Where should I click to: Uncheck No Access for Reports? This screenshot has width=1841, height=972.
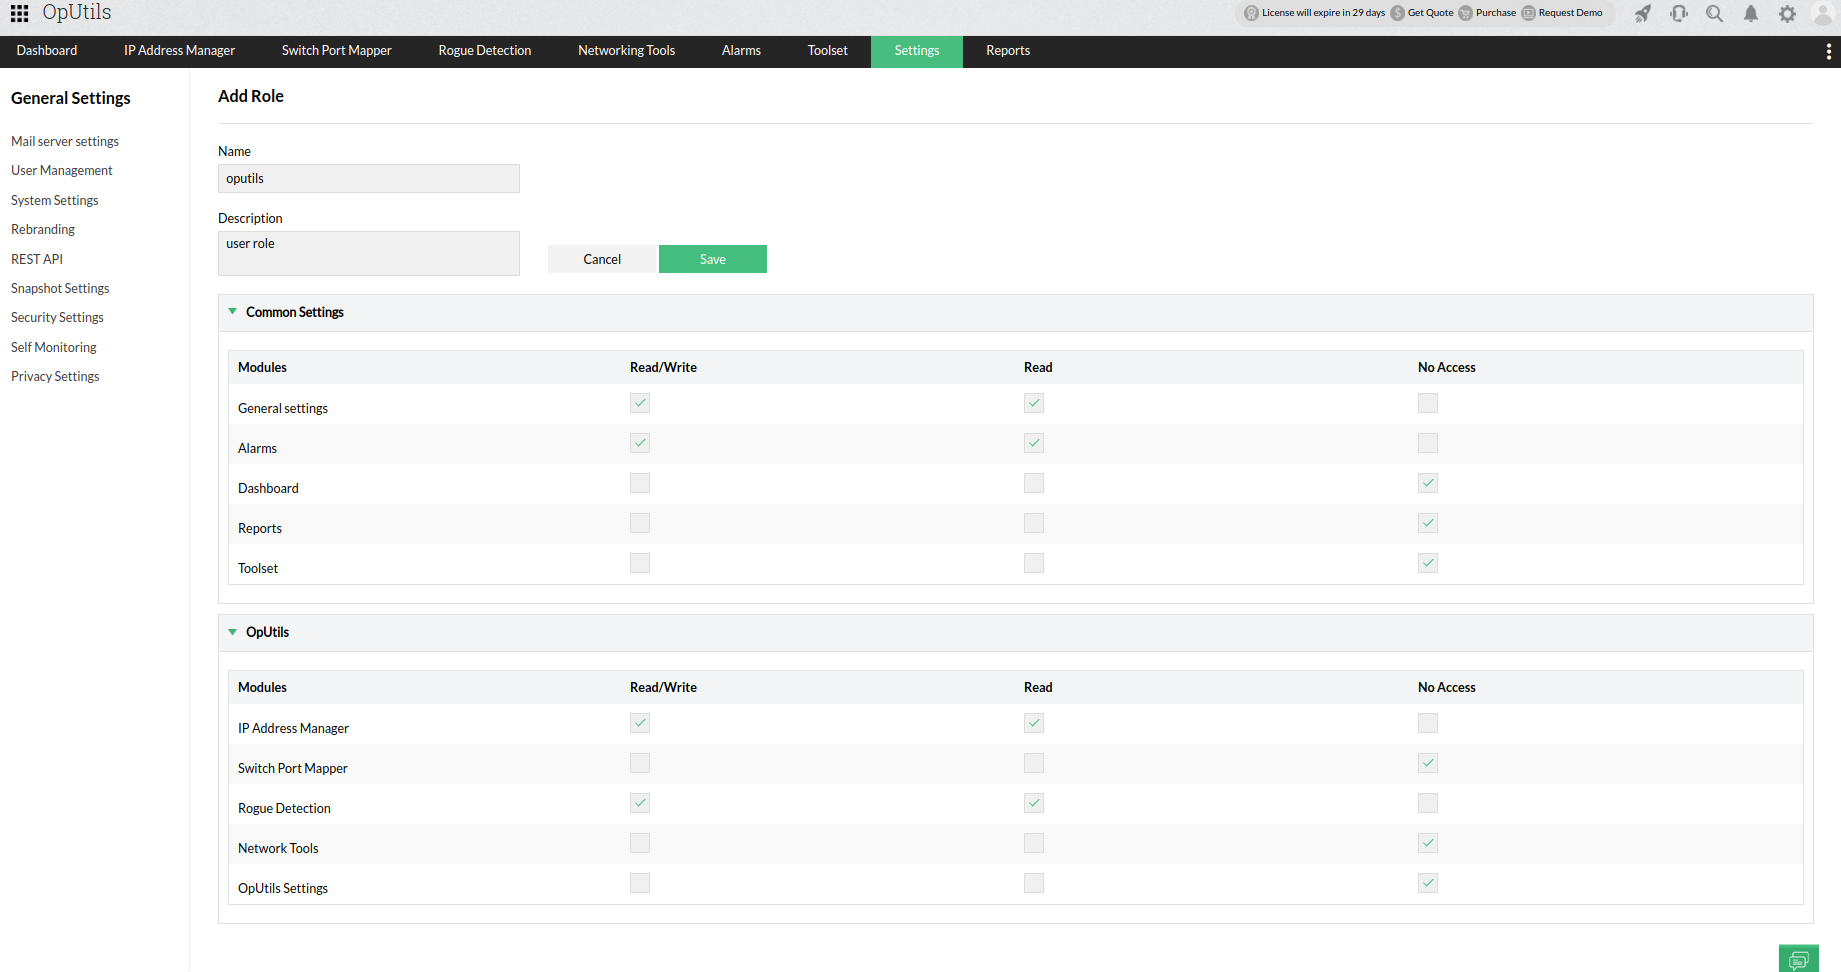pyautogui.click(x=1428, y=523)
